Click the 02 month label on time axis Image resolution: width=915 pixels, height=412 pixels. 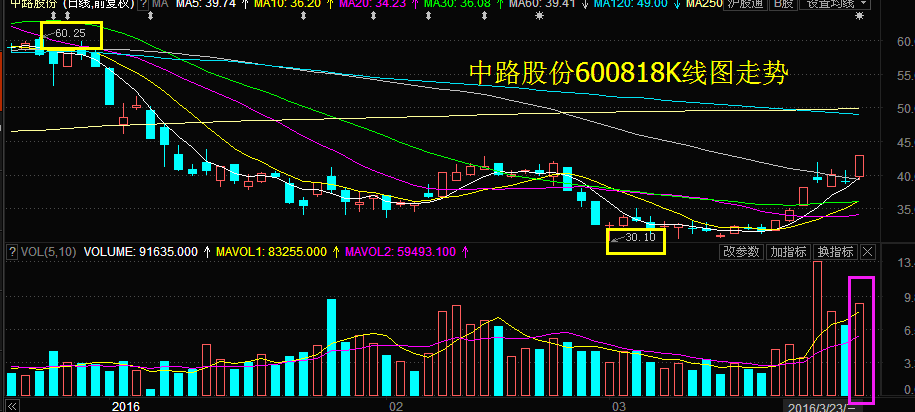(x=397, y=406)
